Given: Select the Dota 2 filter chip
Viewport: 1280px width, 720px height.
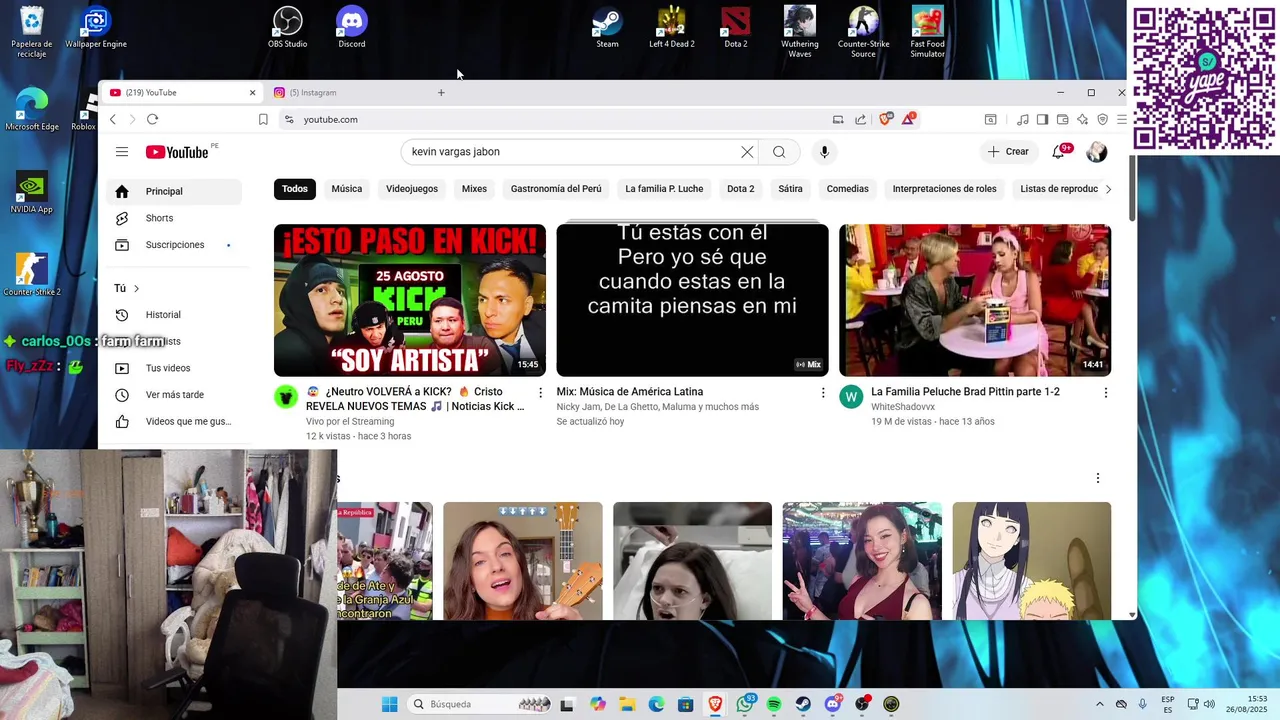Looking at the screenshot, I should 741,189.
